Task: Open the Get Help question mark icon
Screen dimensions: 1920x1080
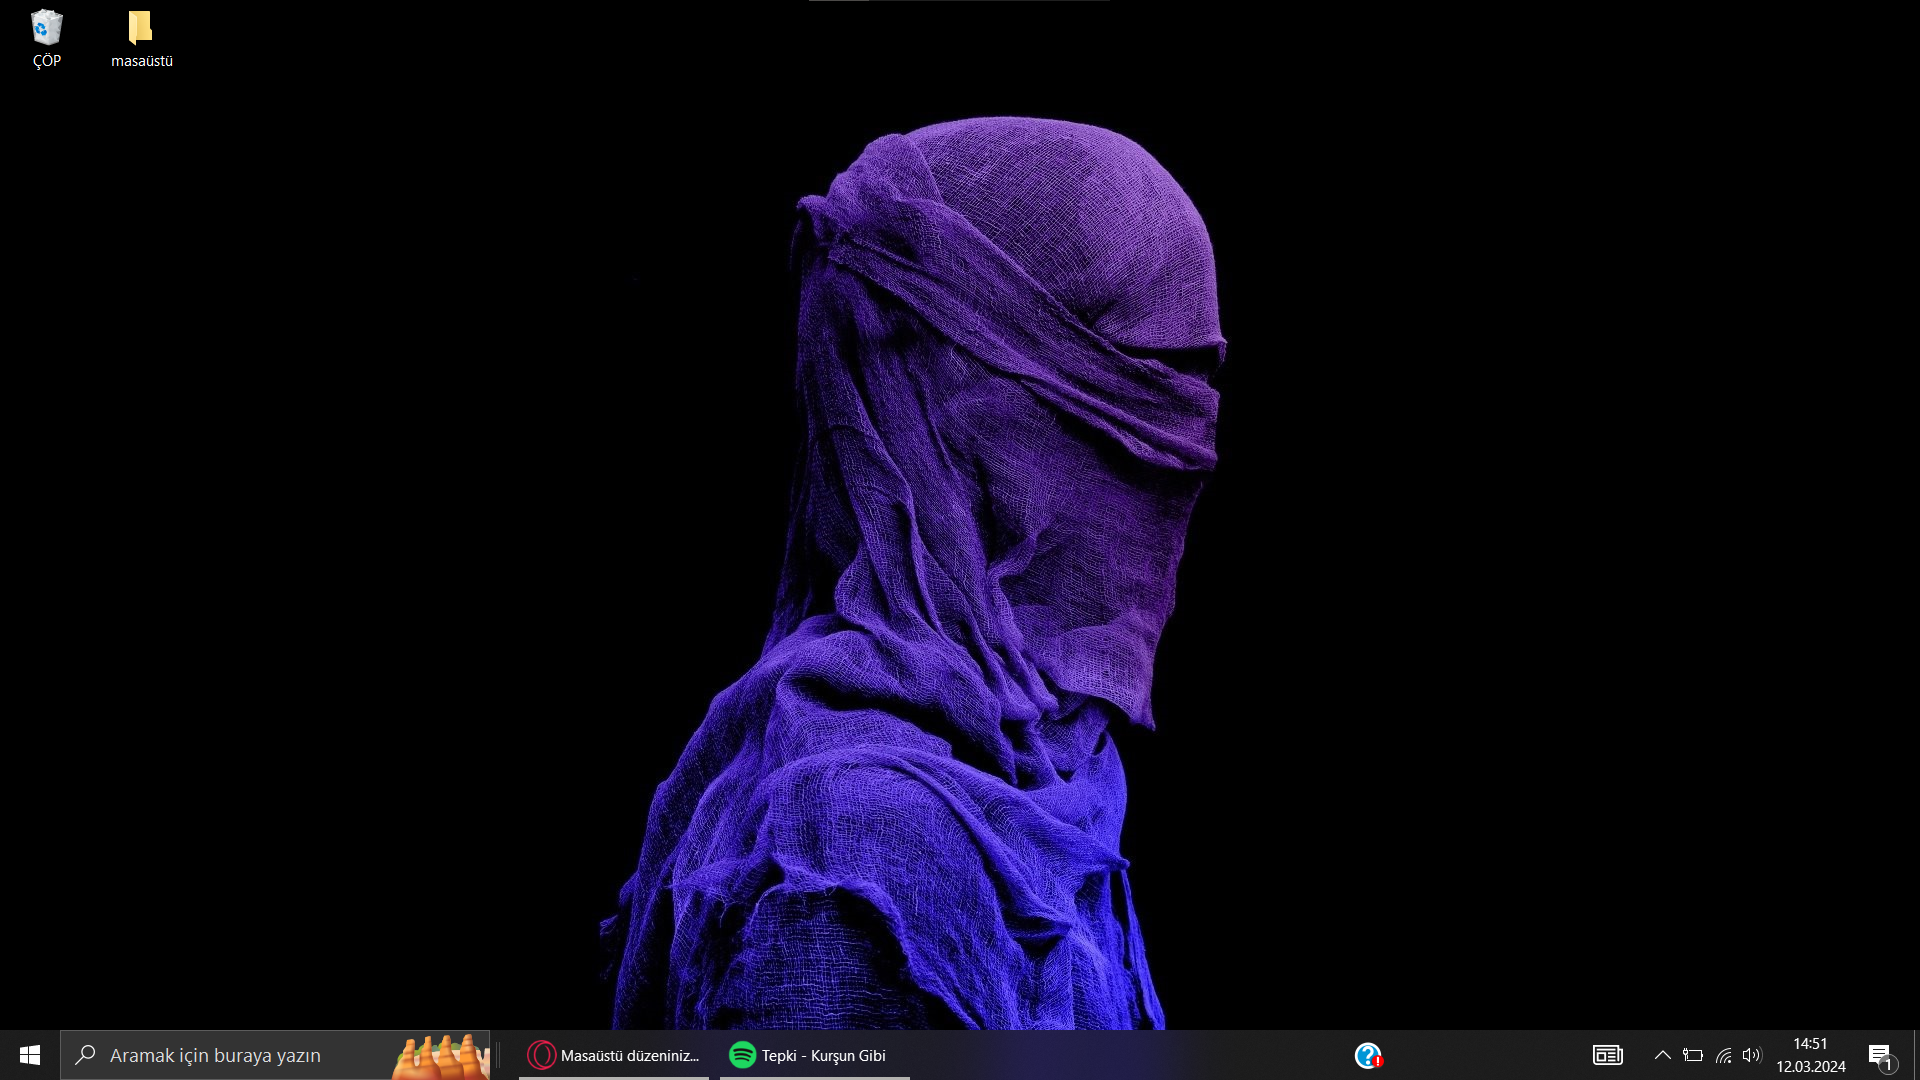Action: [1368, 1055]
